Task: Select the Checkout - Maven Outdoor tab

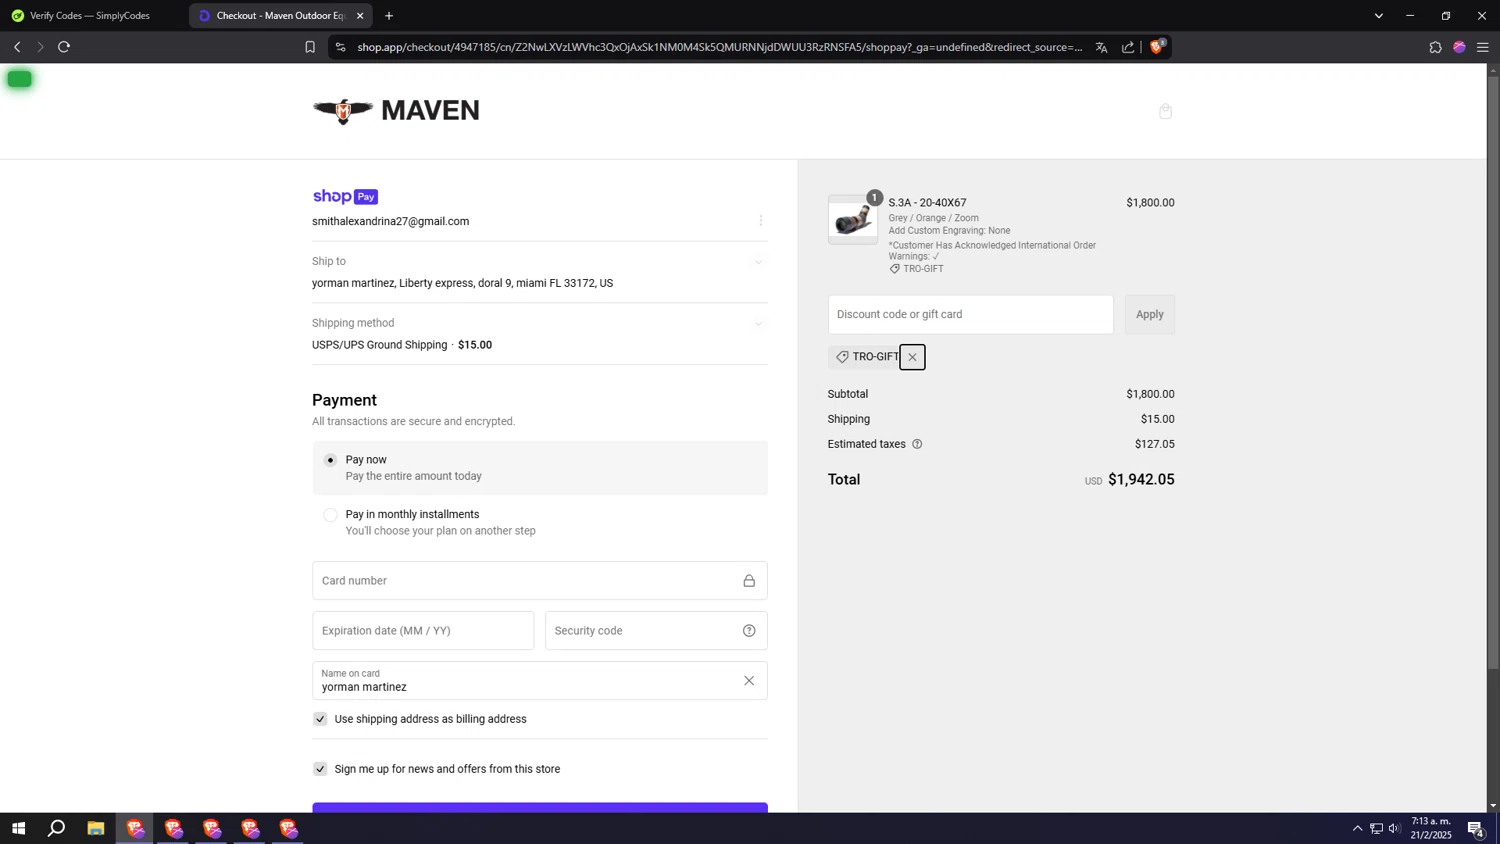Action: [280, 16]
